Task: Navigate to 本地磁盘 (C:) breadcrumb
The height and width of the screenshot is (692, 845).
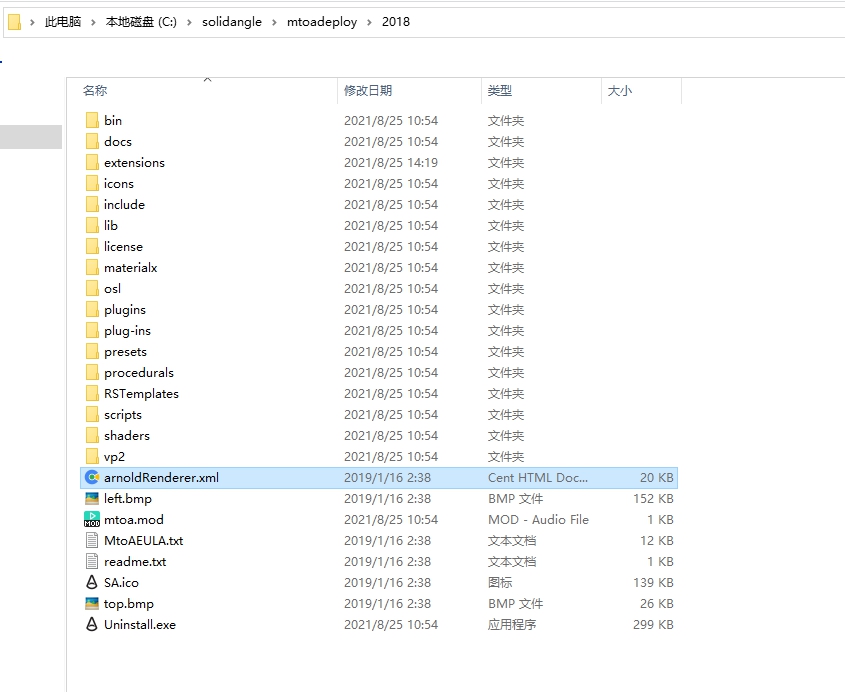Action: click(x=141, y=22)
